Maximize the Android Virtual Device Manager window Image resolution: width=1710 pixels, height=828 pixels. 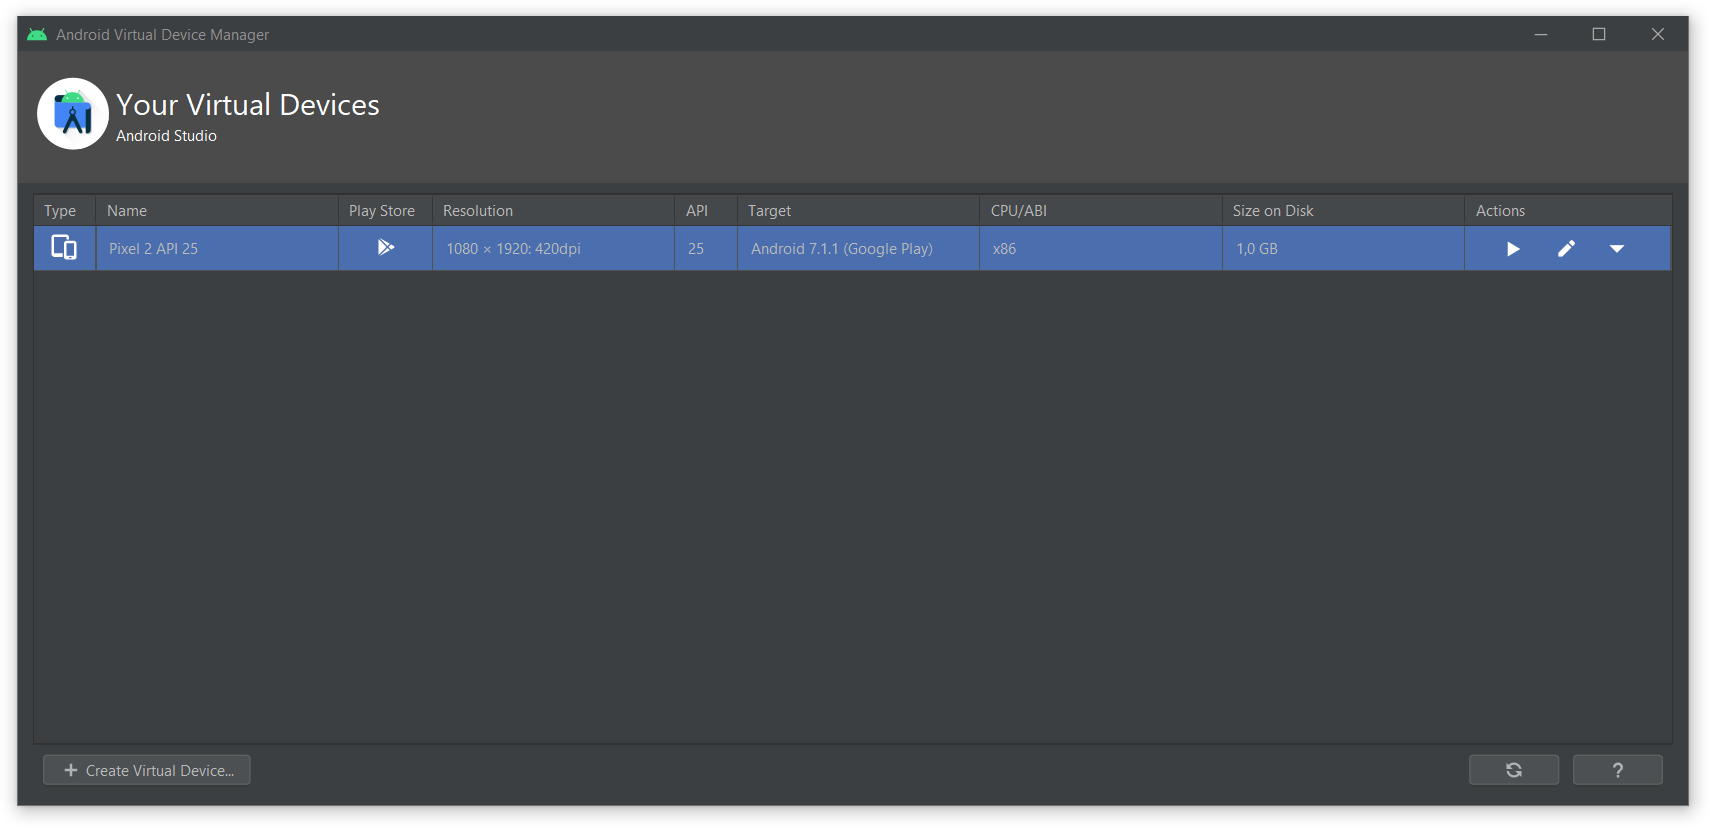pos(1599,34)
